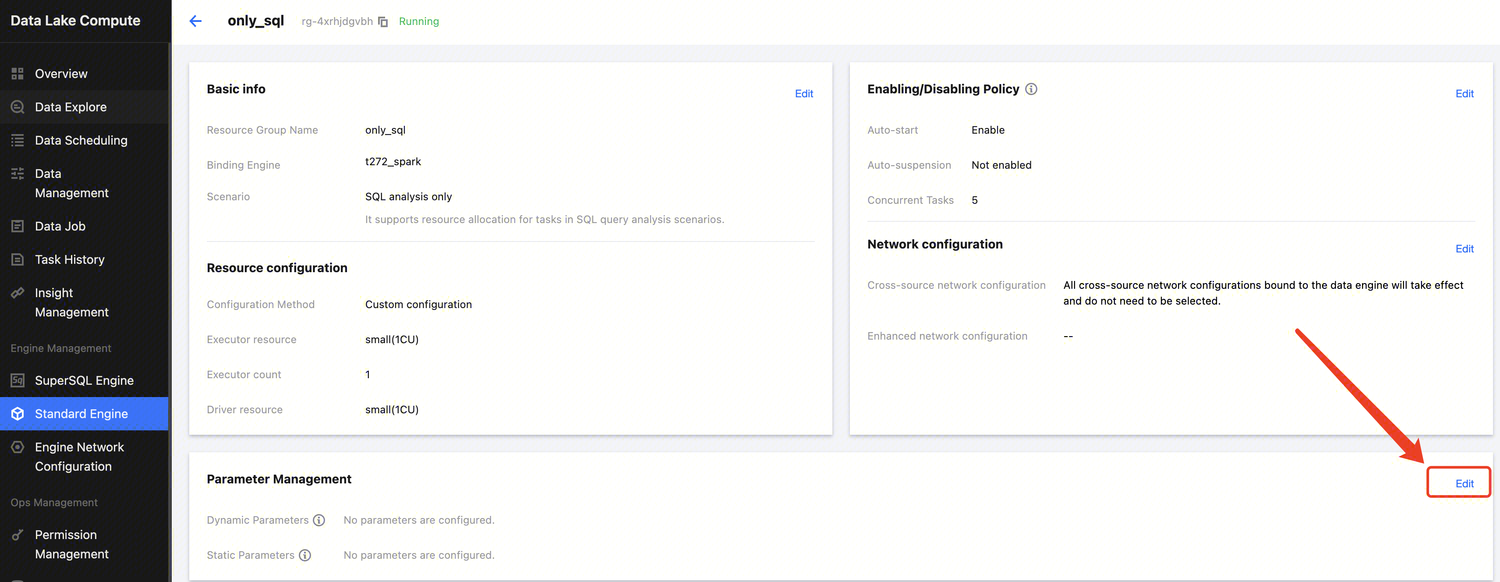This screenshot has height=582, width=1500.
Task: Open Engine Network Configuration page
Action: [x=79, y=457]
